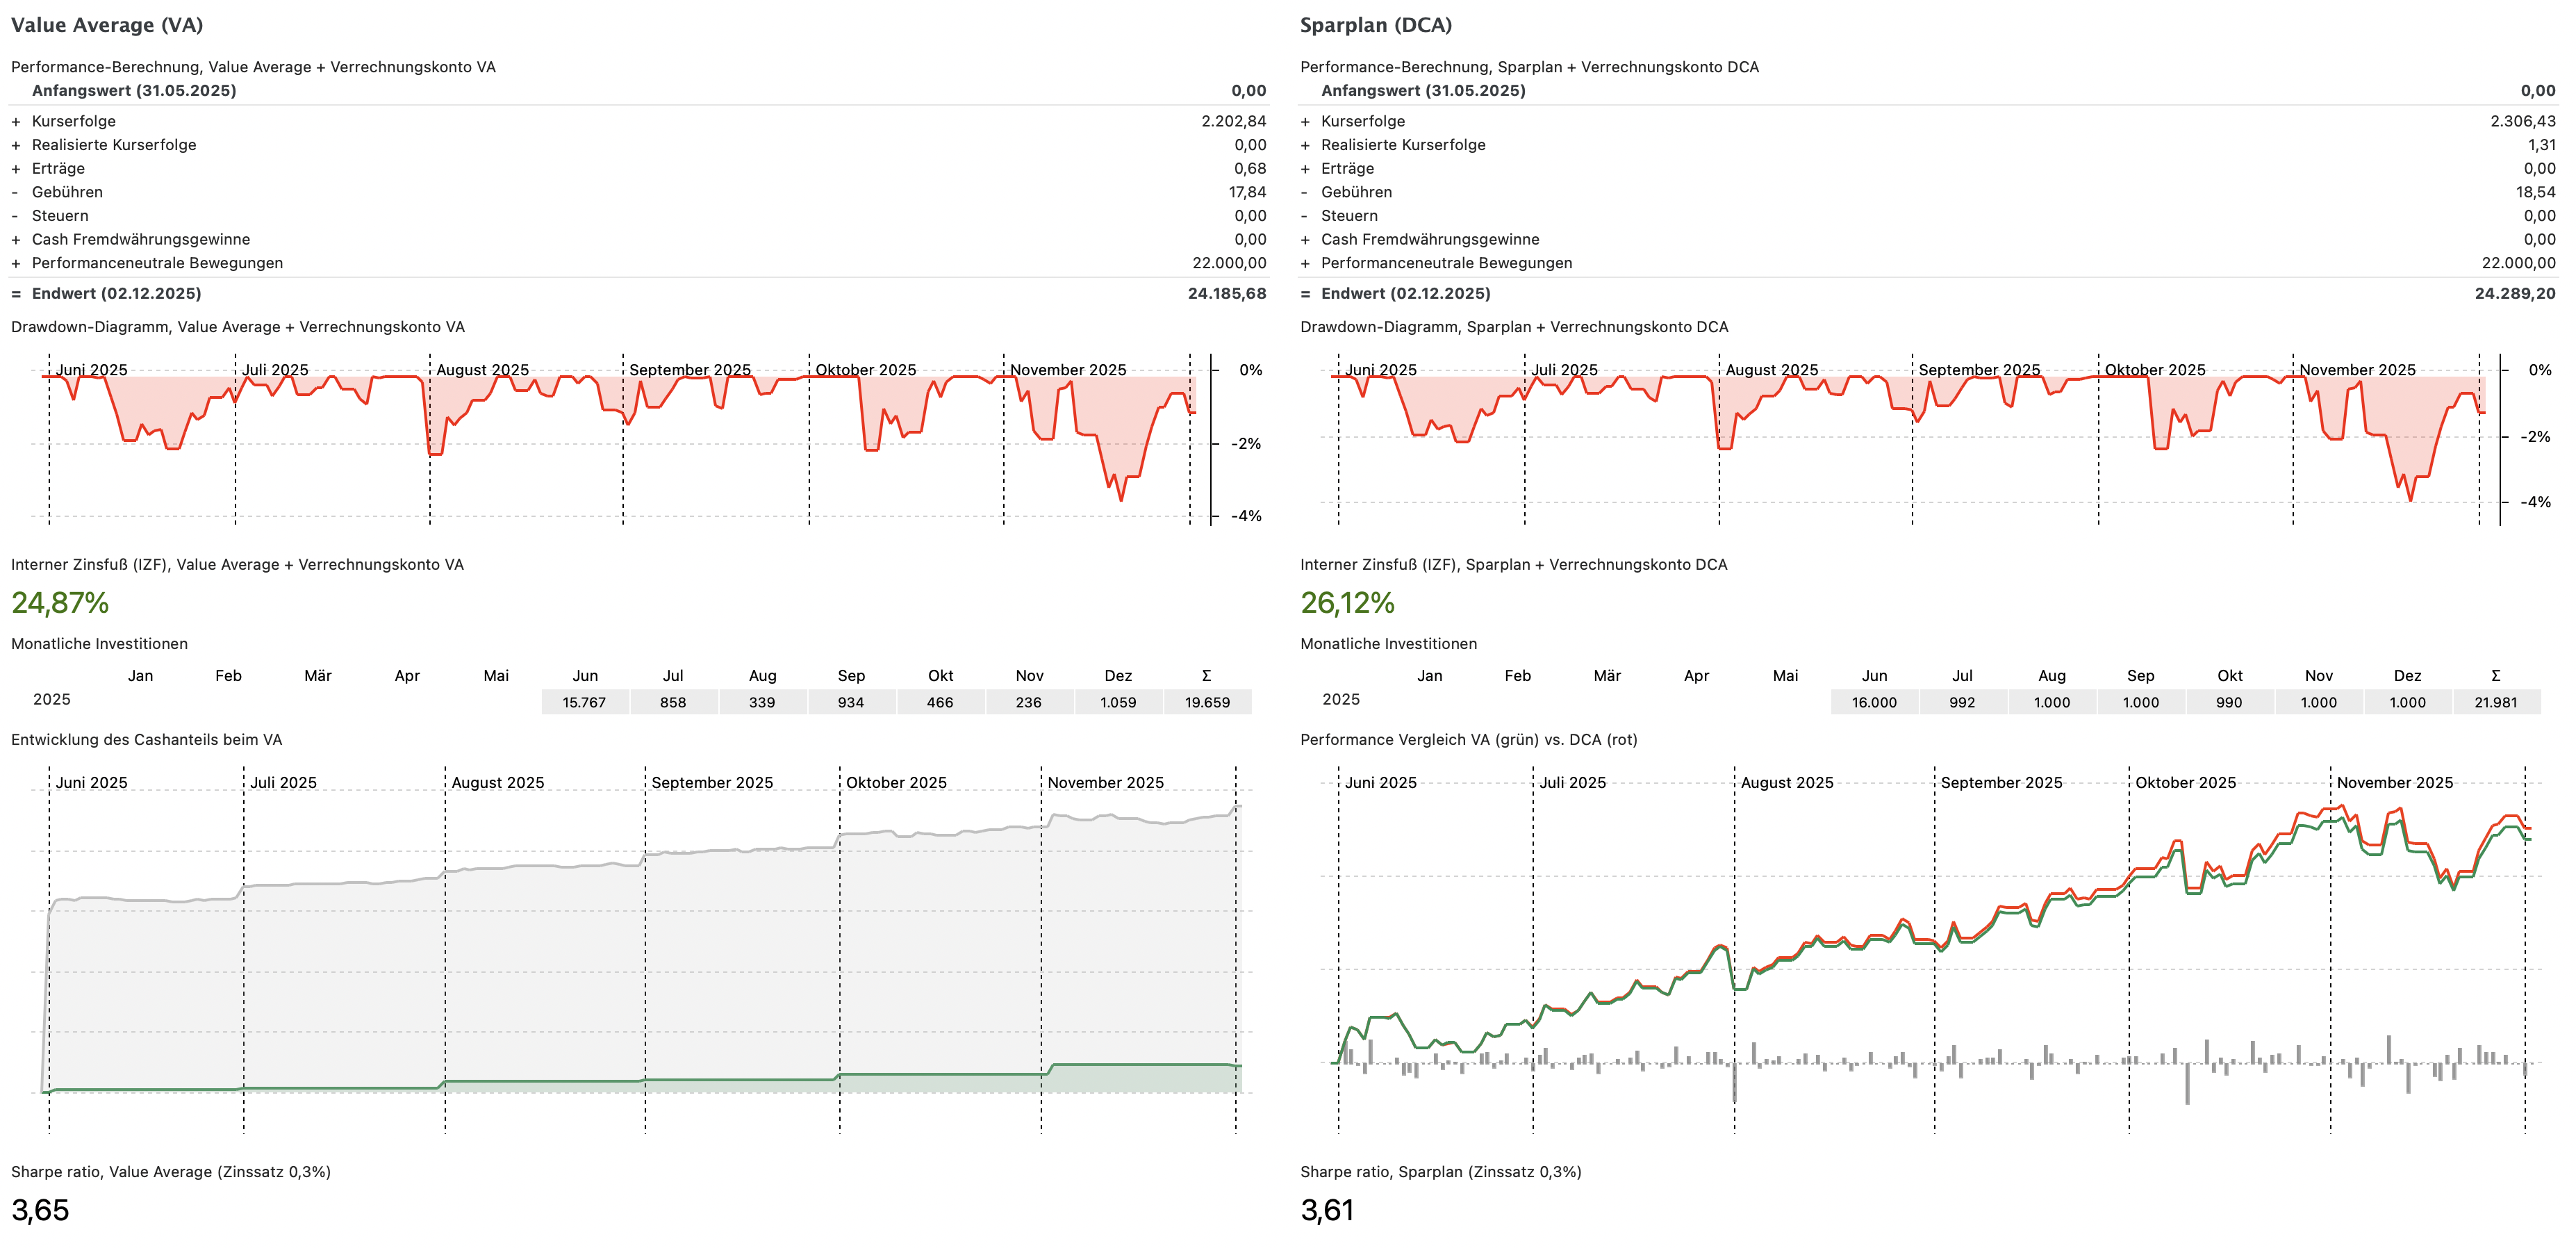Click the Sparplan (DCA) column heading
This screenshot has height=1248, width=2576.
point(1375,25)
